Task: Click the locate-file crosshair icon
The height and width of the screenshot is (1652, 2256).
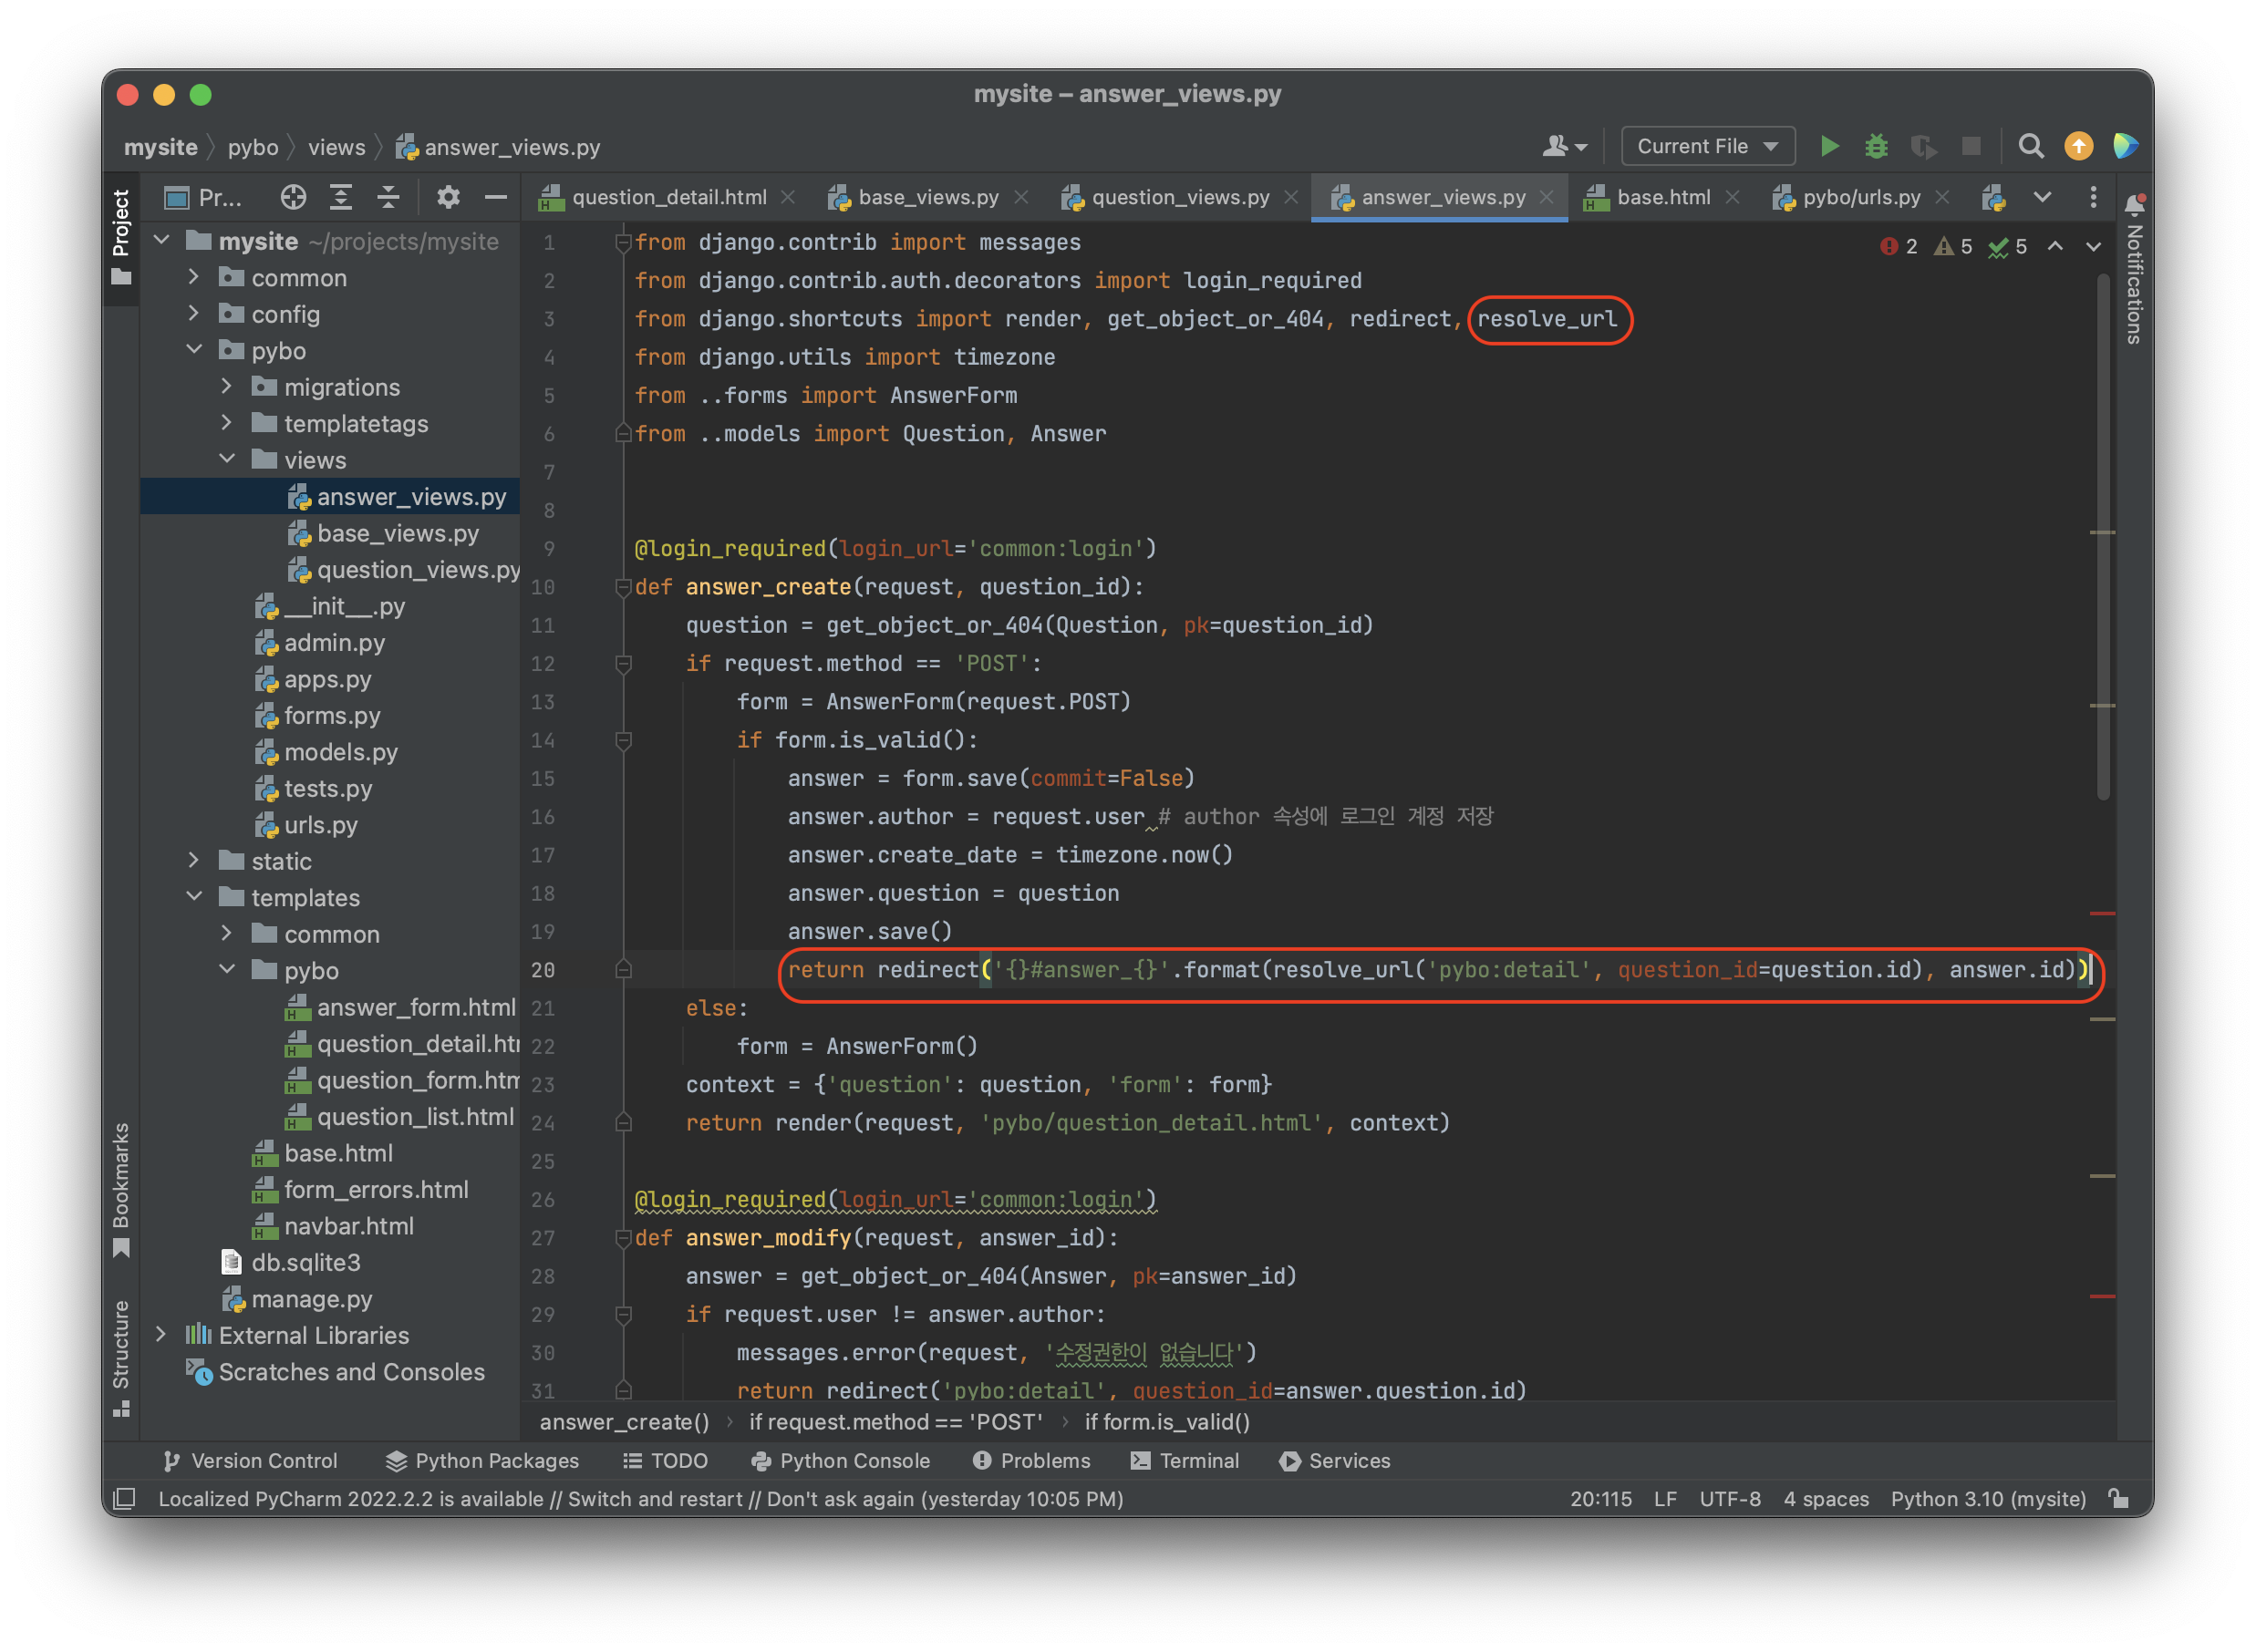Action: [293, 197]
